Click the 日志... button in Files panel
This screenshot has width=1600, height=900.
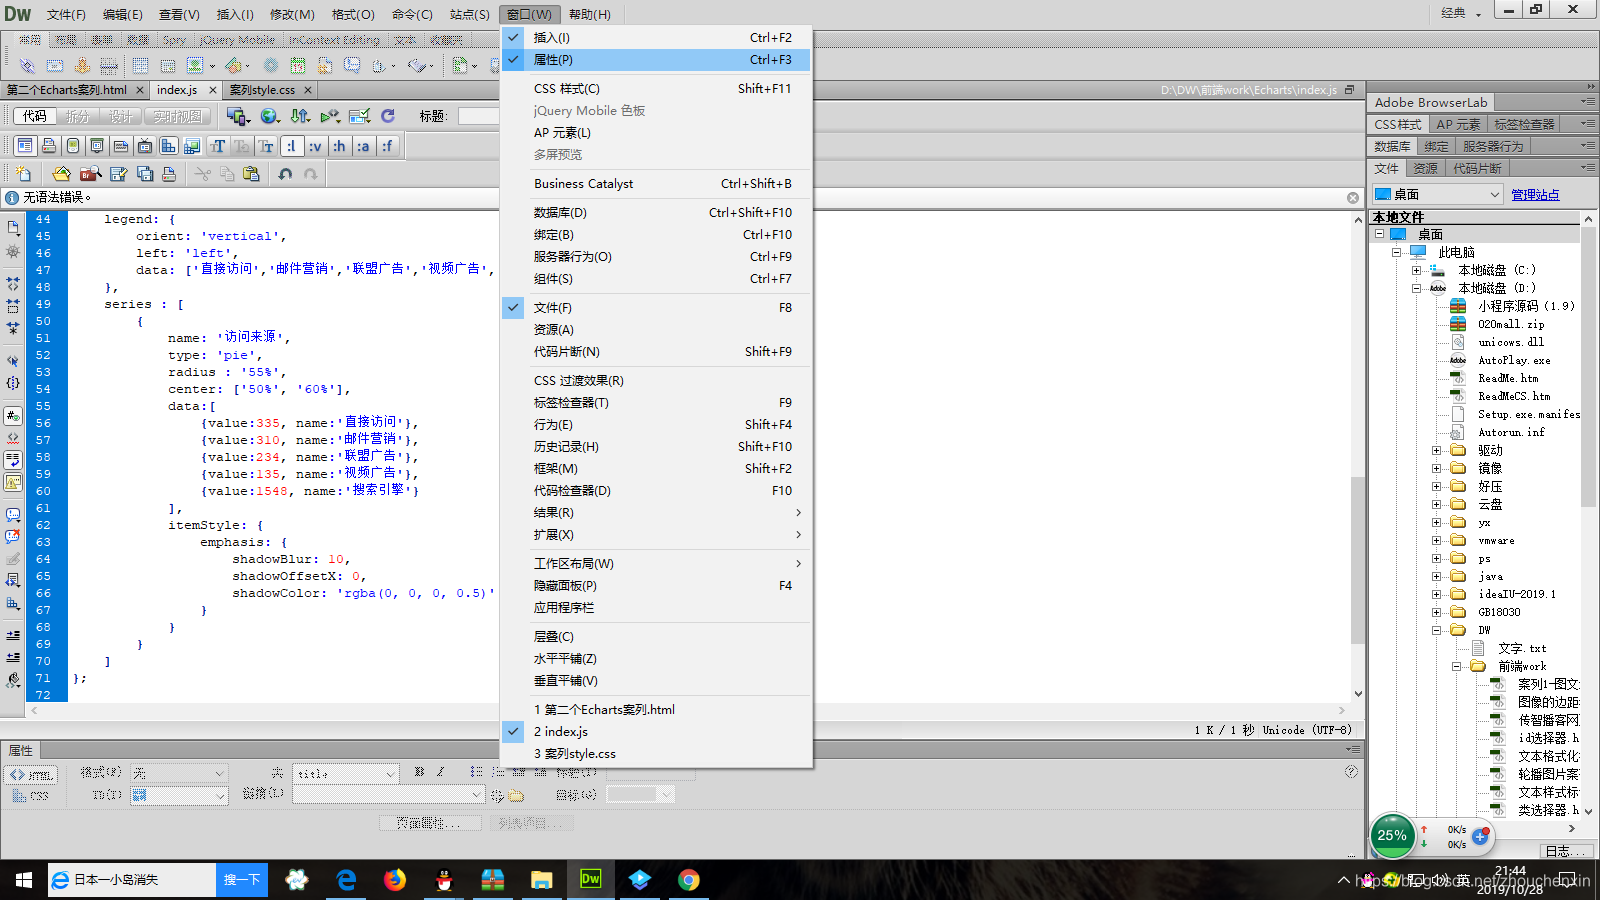pos(1565,851)
